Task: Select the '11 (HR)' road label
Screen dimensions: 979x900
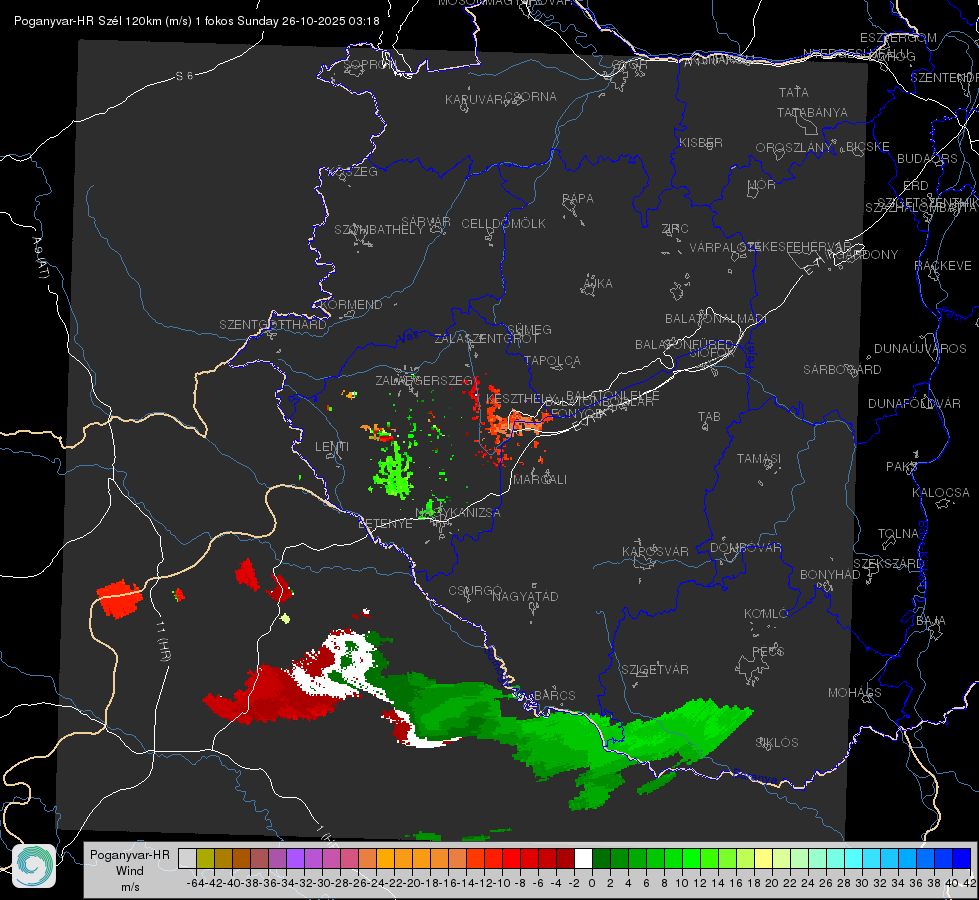Action: coord(164,641)
